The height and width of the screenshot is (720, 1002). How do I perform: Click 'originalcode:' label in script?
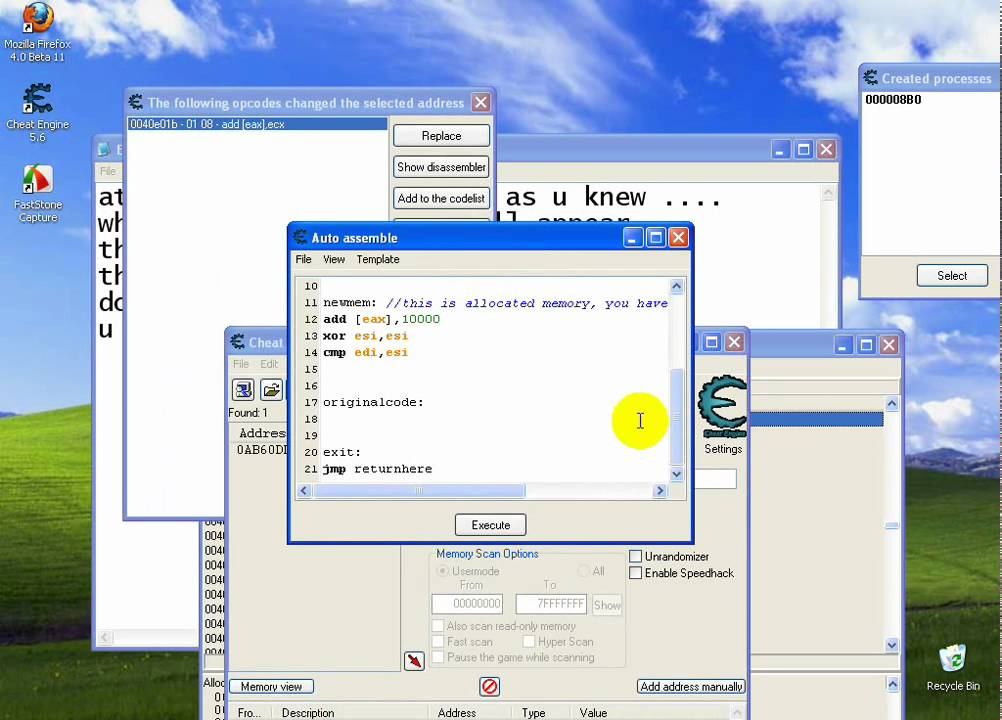coord(373,402)
